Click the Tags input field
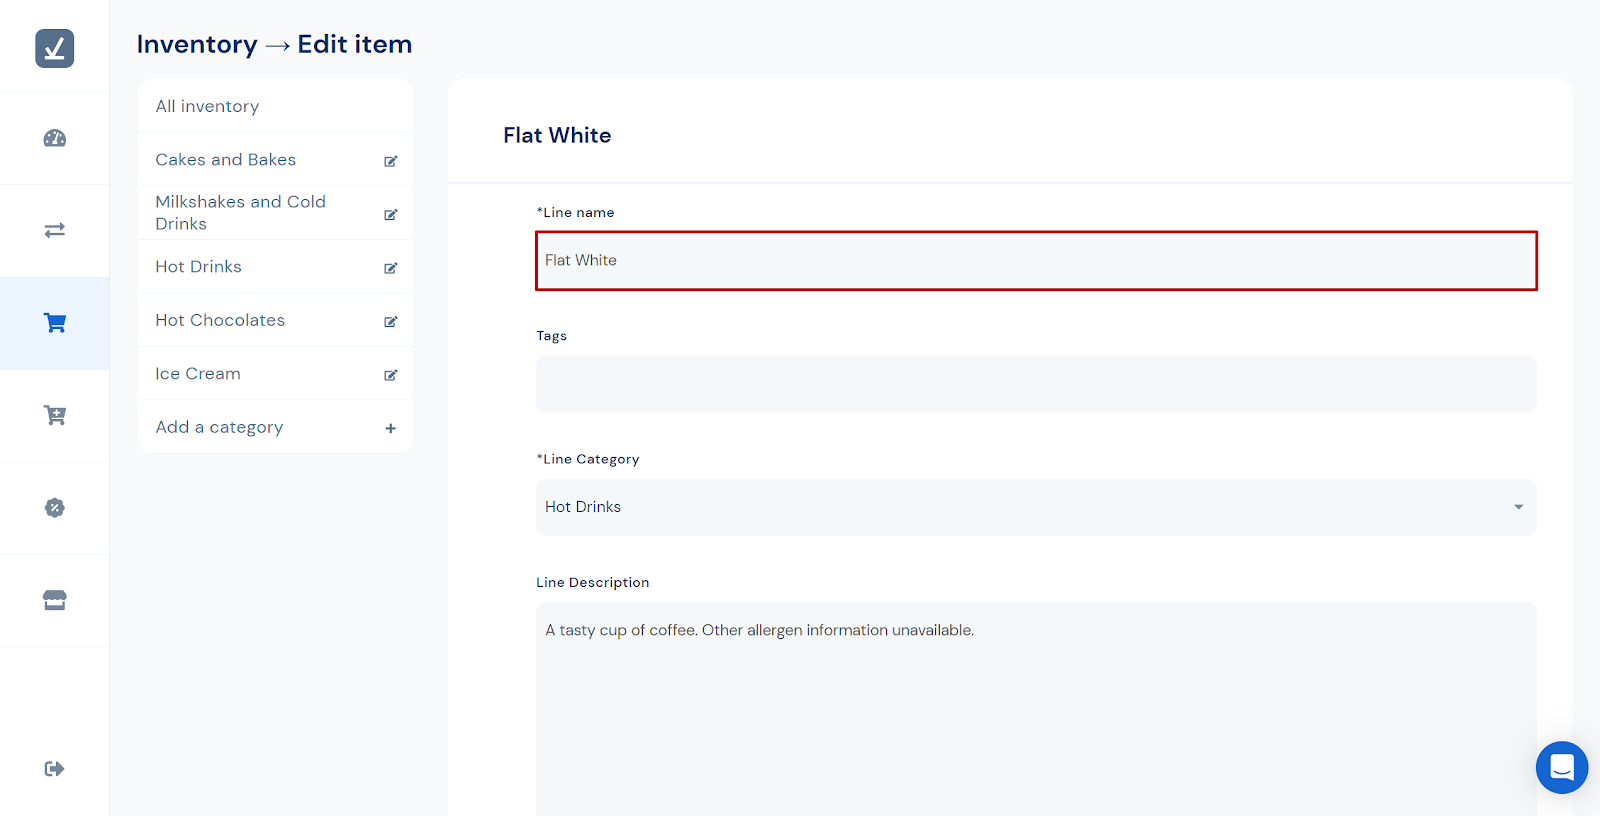This screenshot has width=1600, height=816. point(1036,384)
